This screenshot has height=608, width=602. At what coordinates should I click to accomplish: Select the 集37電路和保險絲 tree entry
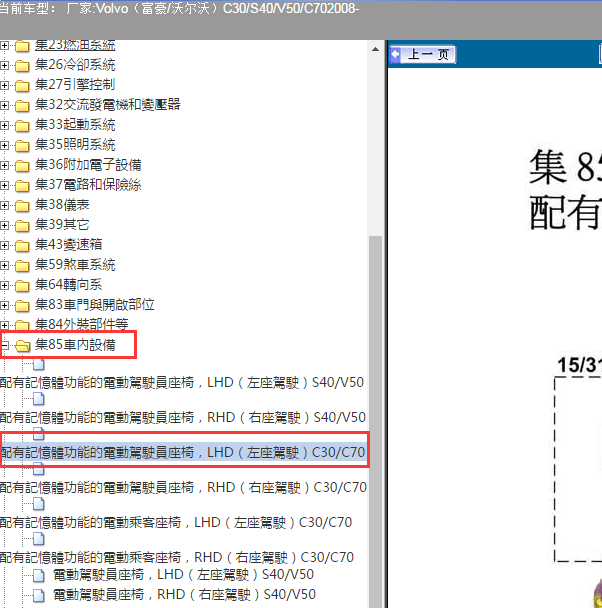(88, 185)
